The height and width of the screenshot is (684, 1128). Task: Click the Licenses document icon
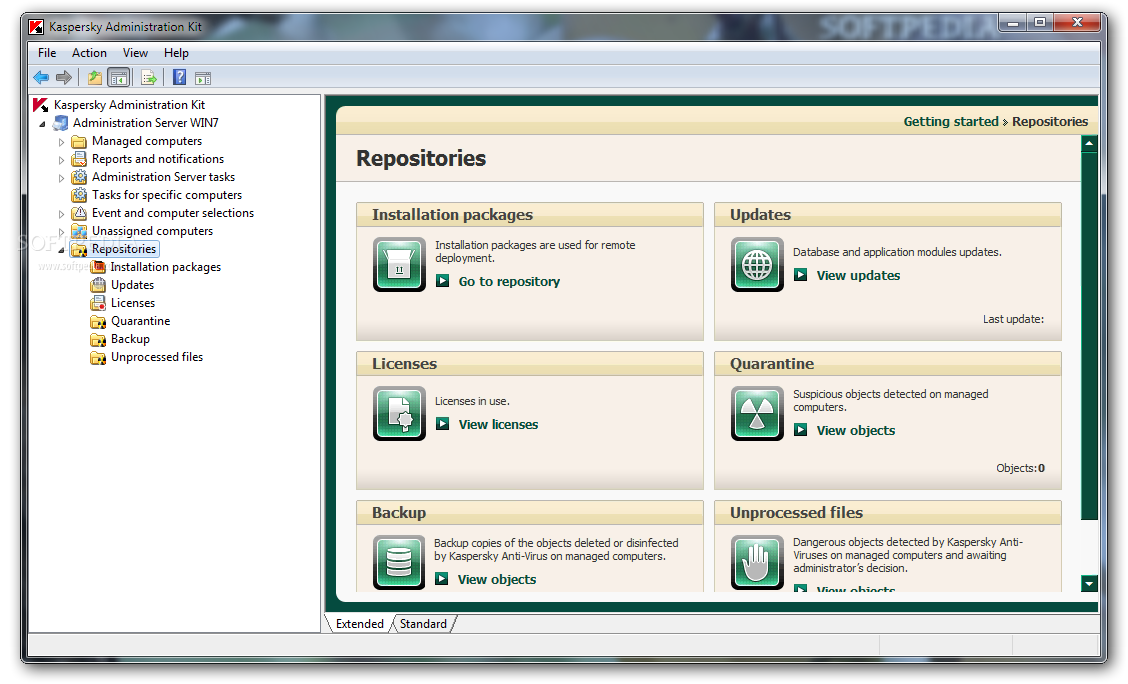(399, 414)
